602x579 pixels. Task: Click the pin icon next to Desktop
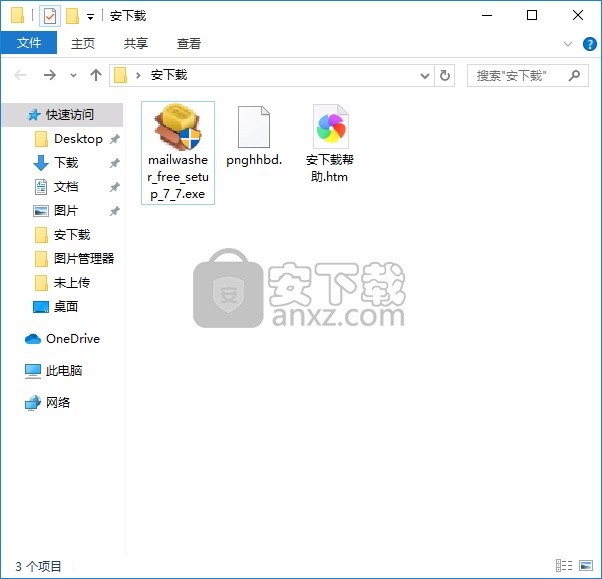click(x=115, y=139)
